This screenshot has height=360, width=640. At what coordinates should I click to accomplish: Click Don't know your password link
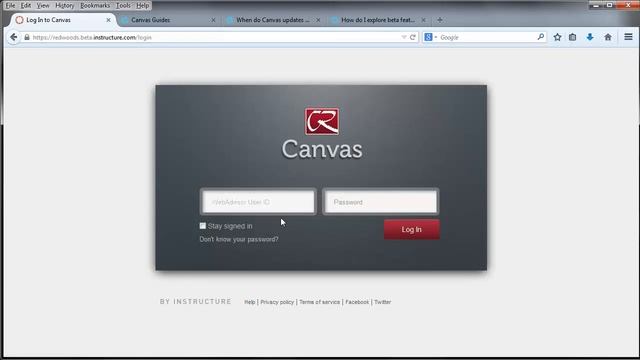239,239
